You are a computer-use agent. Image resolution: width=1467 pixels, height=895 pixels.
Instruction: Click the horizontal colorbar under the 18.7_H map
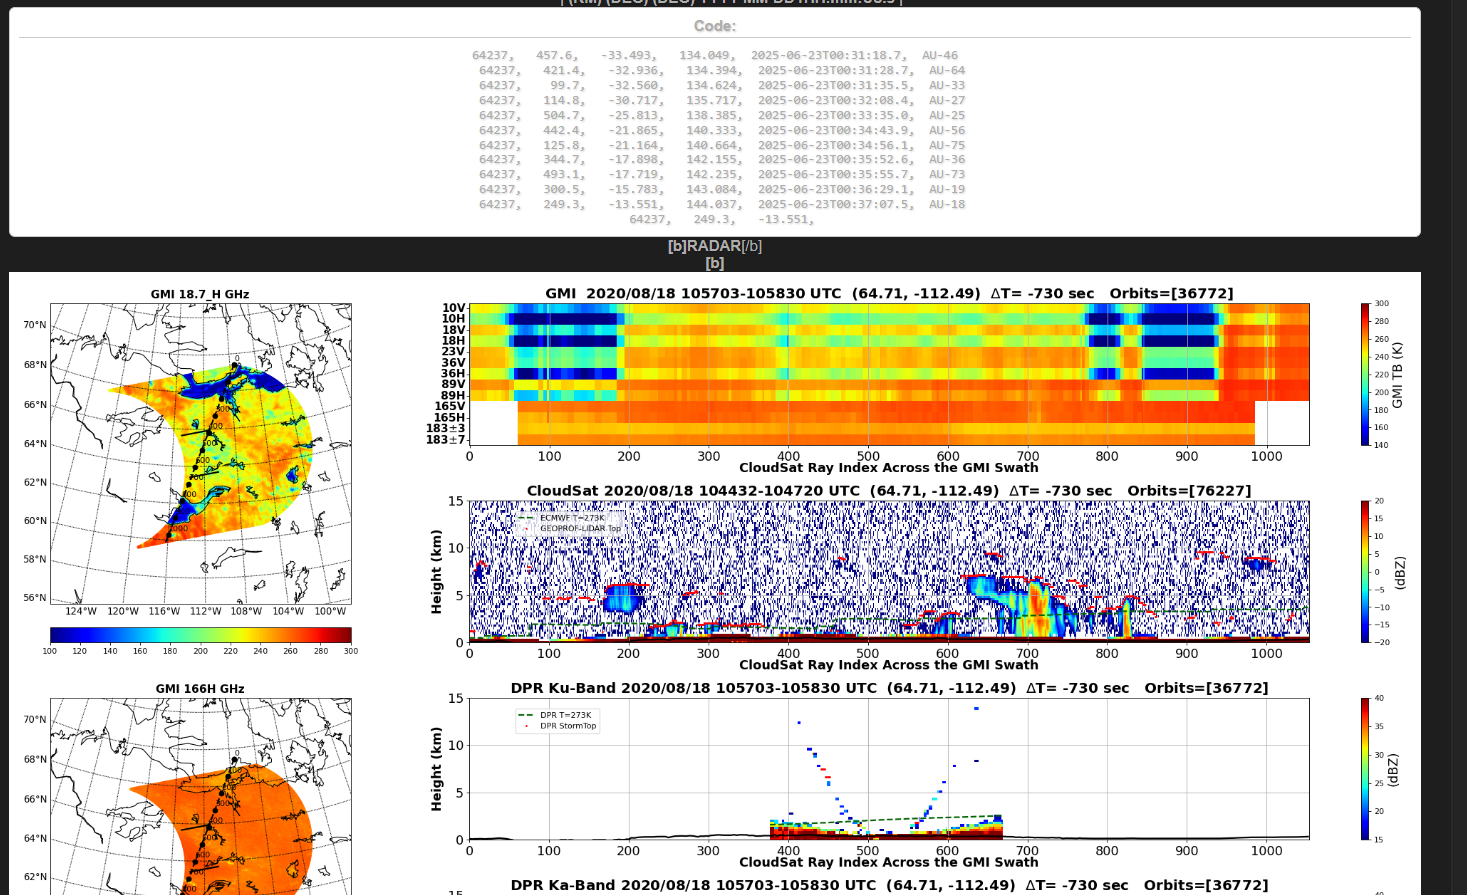pos(200,635)
